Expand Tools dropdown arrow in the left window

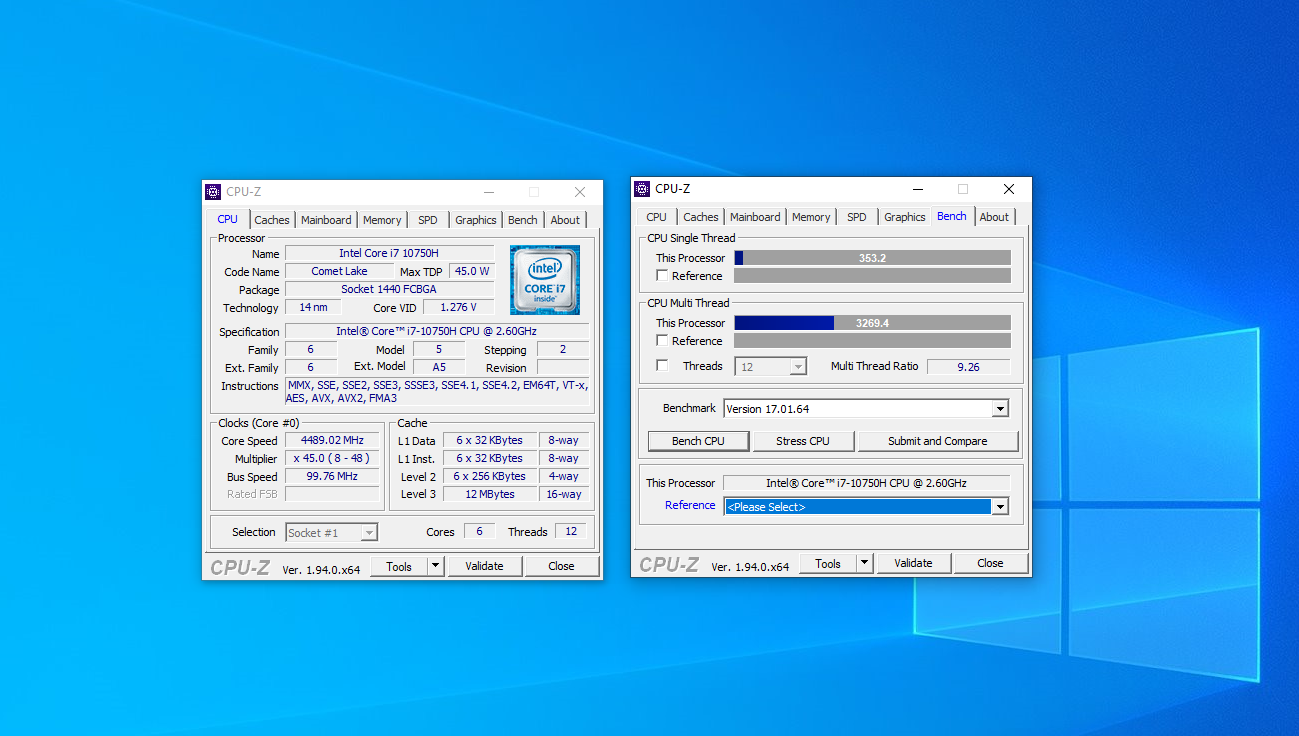[x=435, y=566]
